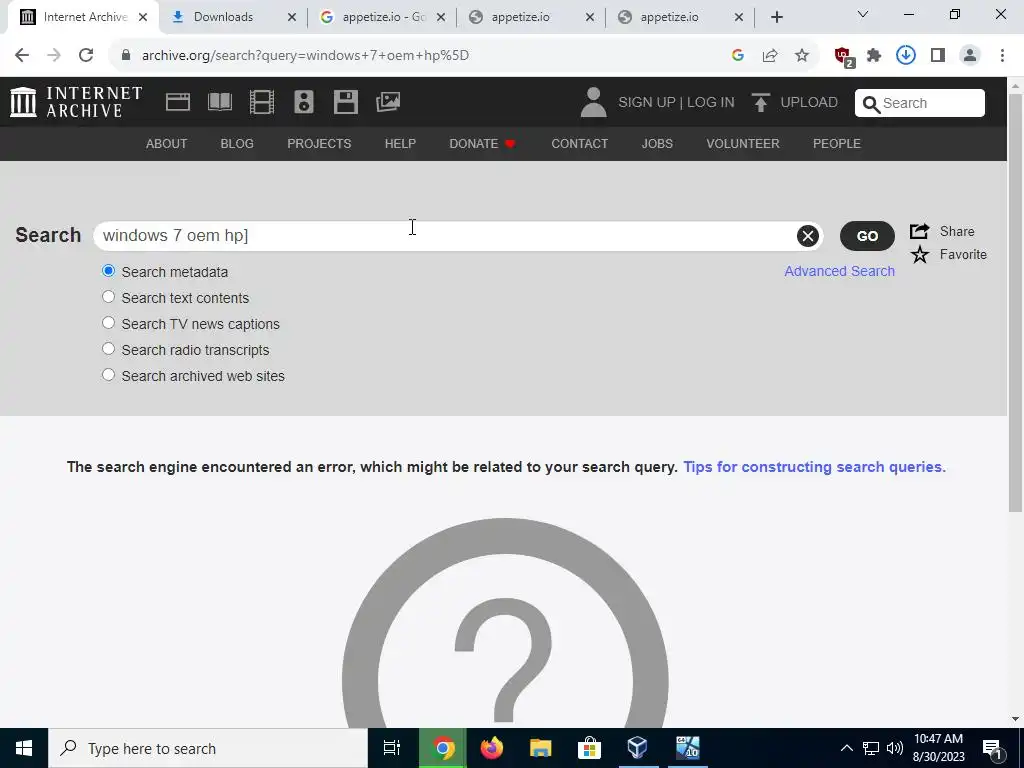1024x768 pixels.
Task: Open Task View on the taskbar
Action: click(392, 748)
